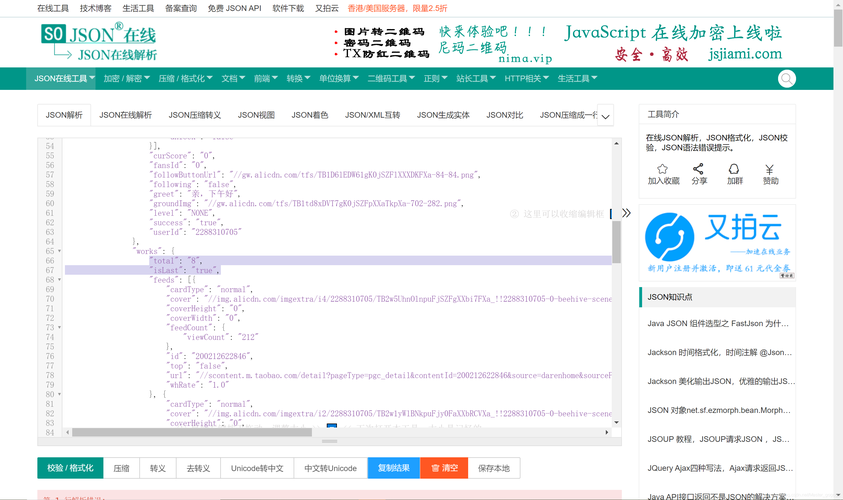Image resolution: width=843 pixels, height=500 pixels.
Task: Click the 校验 / 格式化 button
Action: coord(70,468)
